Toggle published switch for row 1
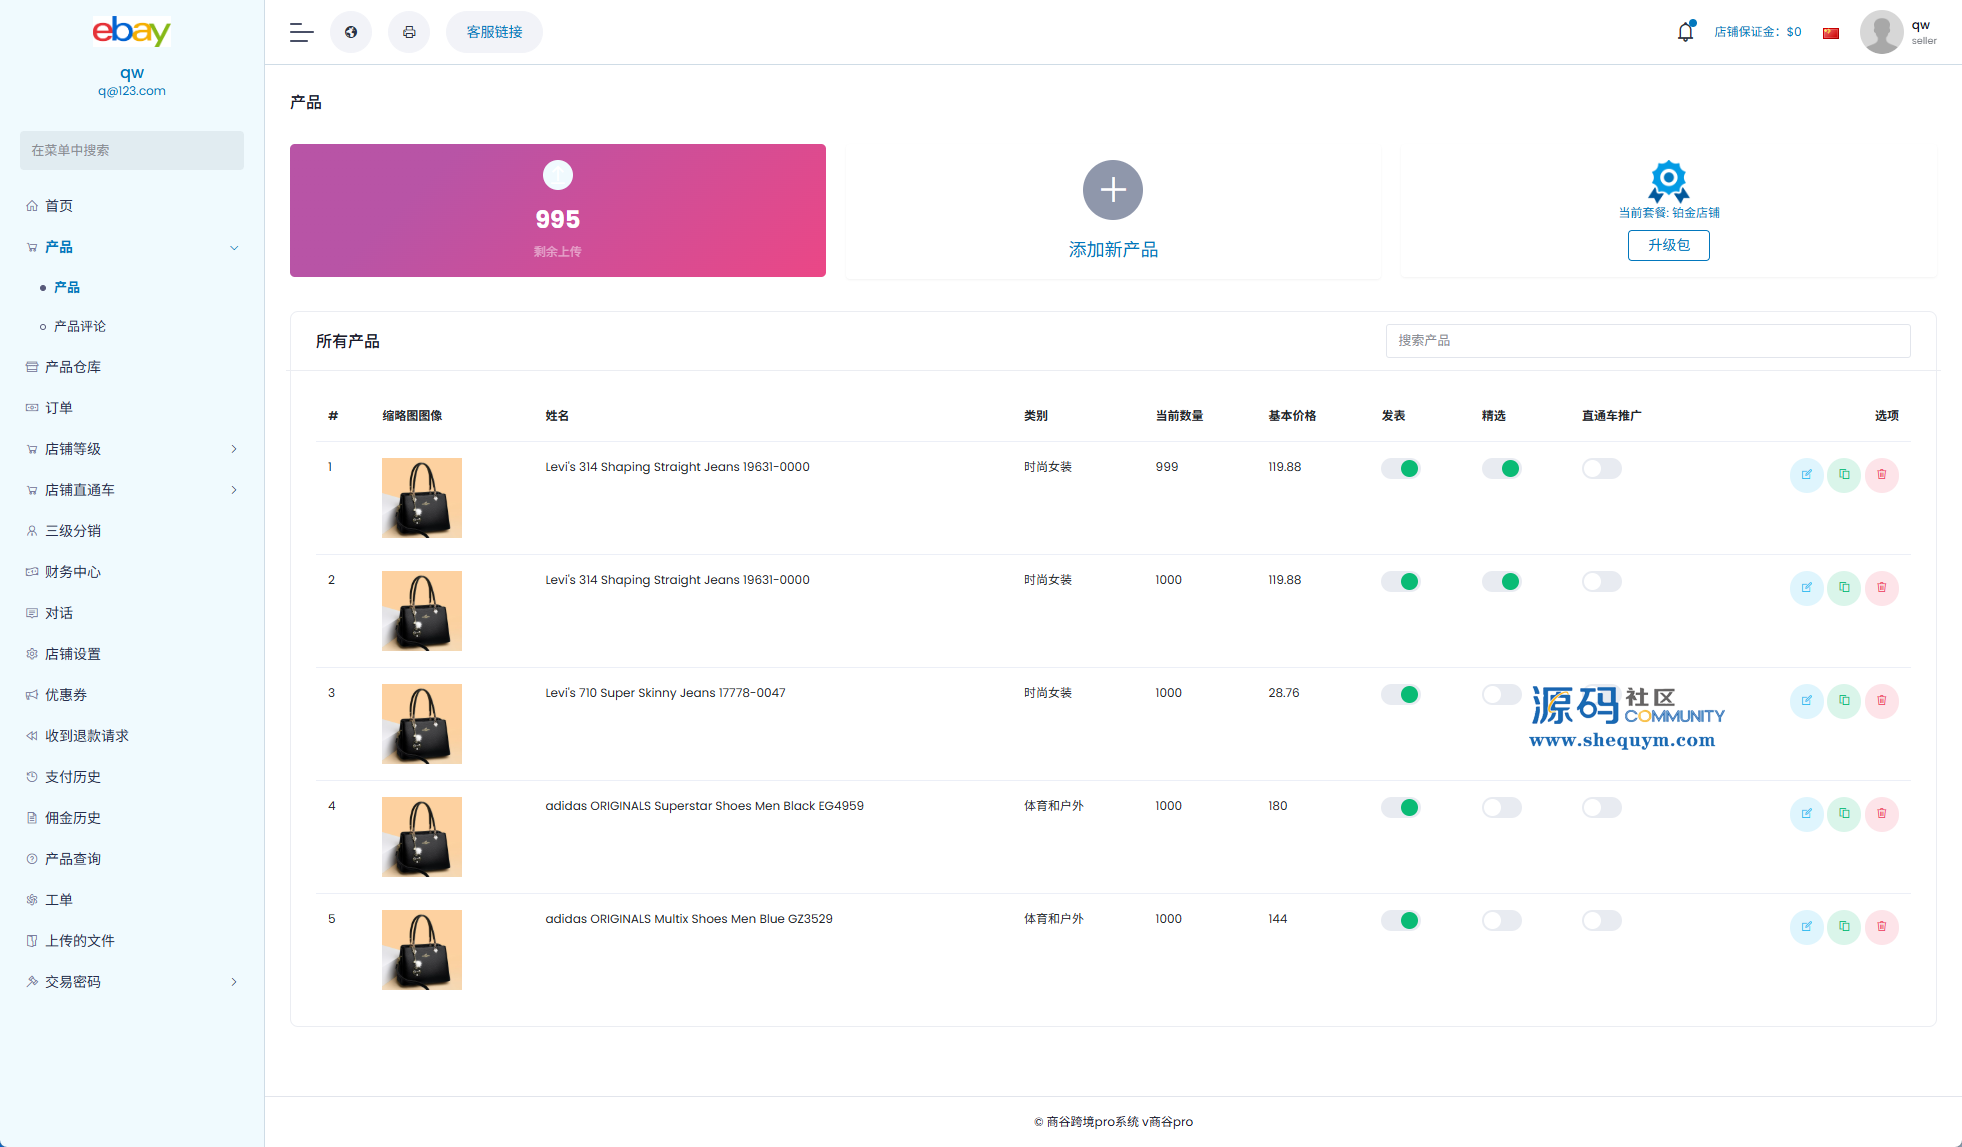 (1400, 469)
